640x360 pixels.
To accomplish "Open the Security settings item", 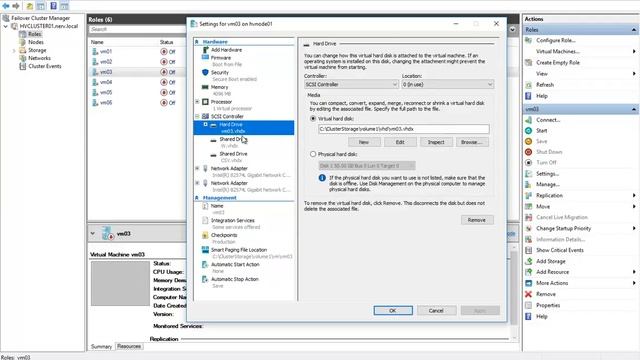I will click(220, 72).
